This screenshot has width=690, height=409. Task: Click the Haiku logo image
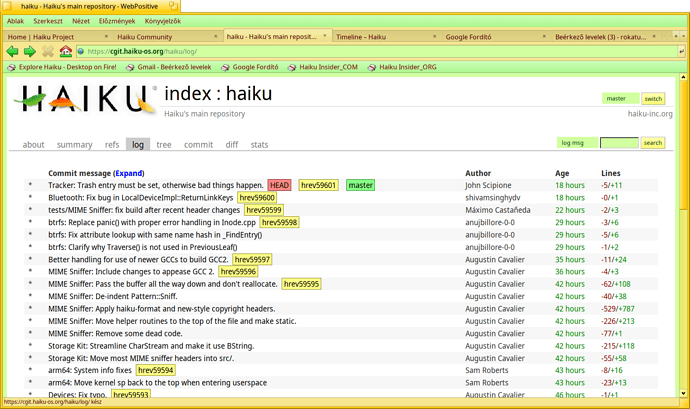(86, 98)
